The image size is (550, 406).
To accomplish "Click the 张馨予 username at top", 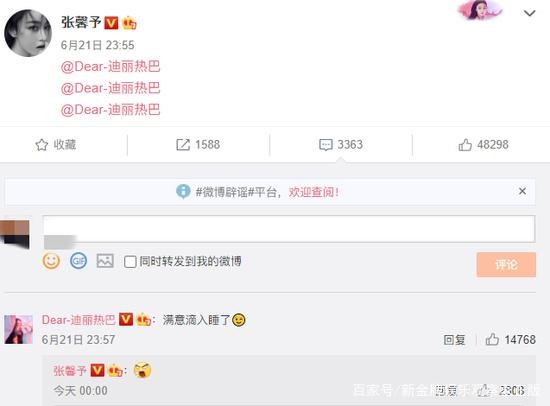I will point(81,22).
